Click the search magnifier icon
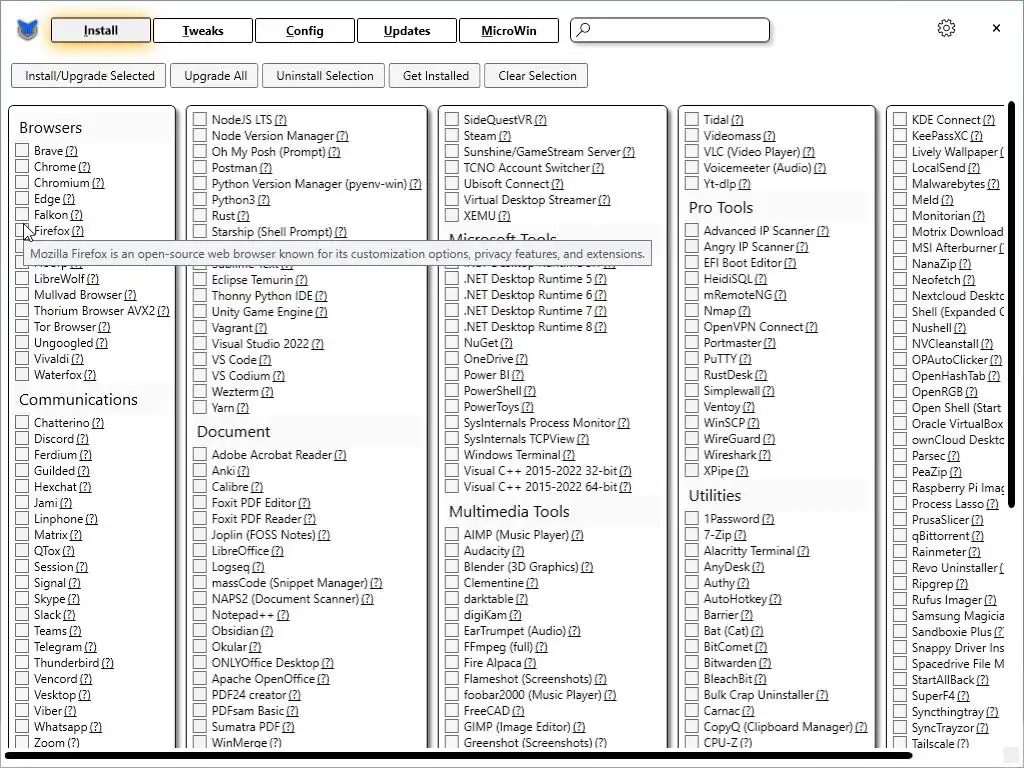 pos(584,29)
